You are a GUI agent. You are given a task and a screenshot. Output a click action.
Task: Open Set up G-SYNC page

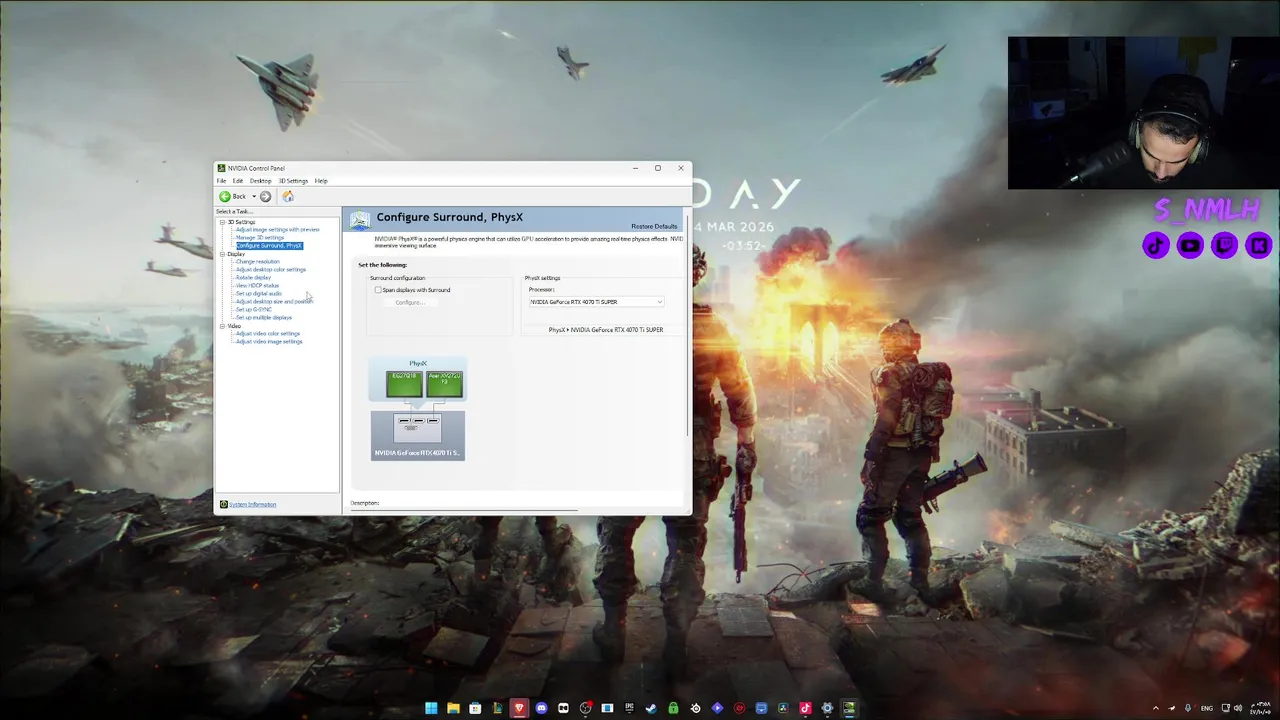254,310
